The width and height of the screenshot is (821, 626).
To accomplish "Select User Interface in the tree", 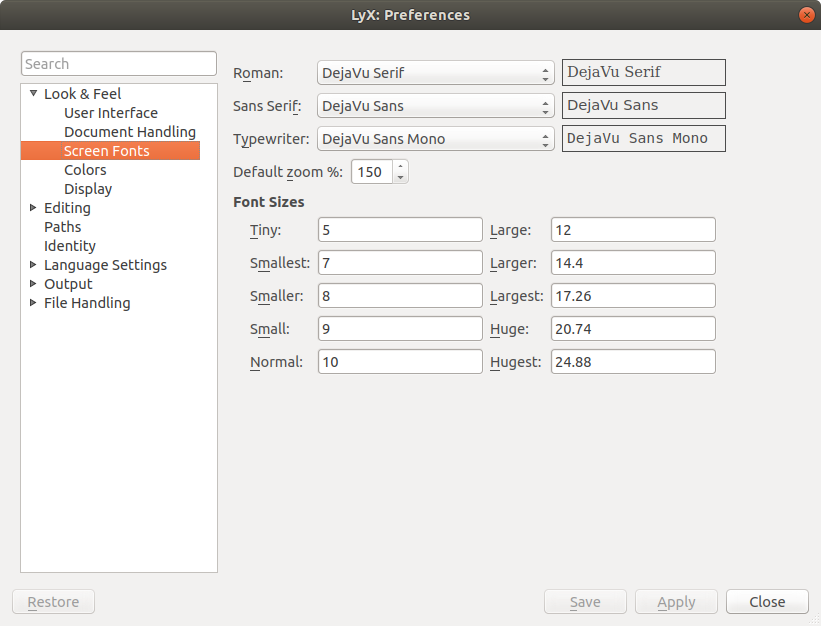I will (110, 113).
